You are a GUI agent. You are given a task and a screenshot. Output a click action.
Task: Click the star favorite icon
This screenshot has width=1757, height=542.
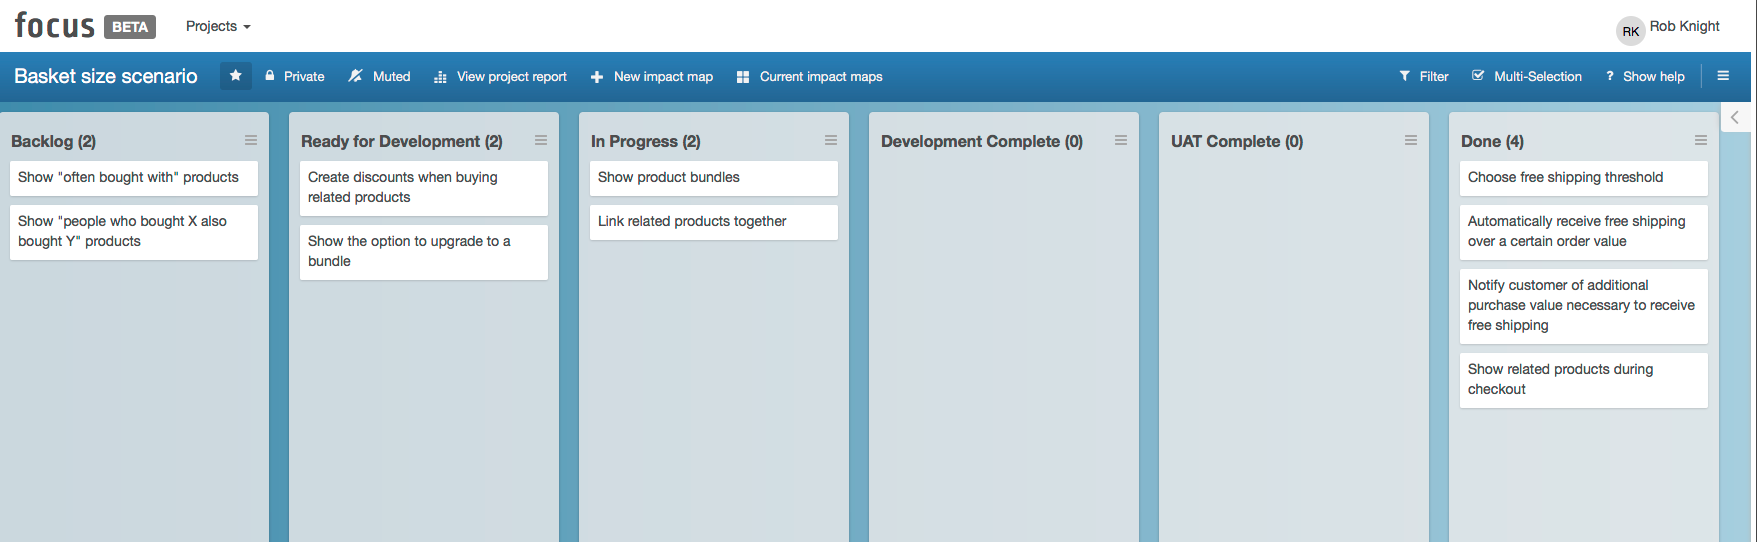236,76
